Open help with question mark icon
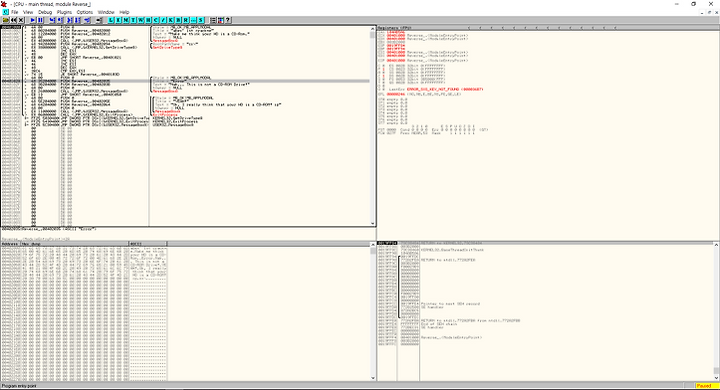This screenshot has height=390, width=720. tap(228, 20)
